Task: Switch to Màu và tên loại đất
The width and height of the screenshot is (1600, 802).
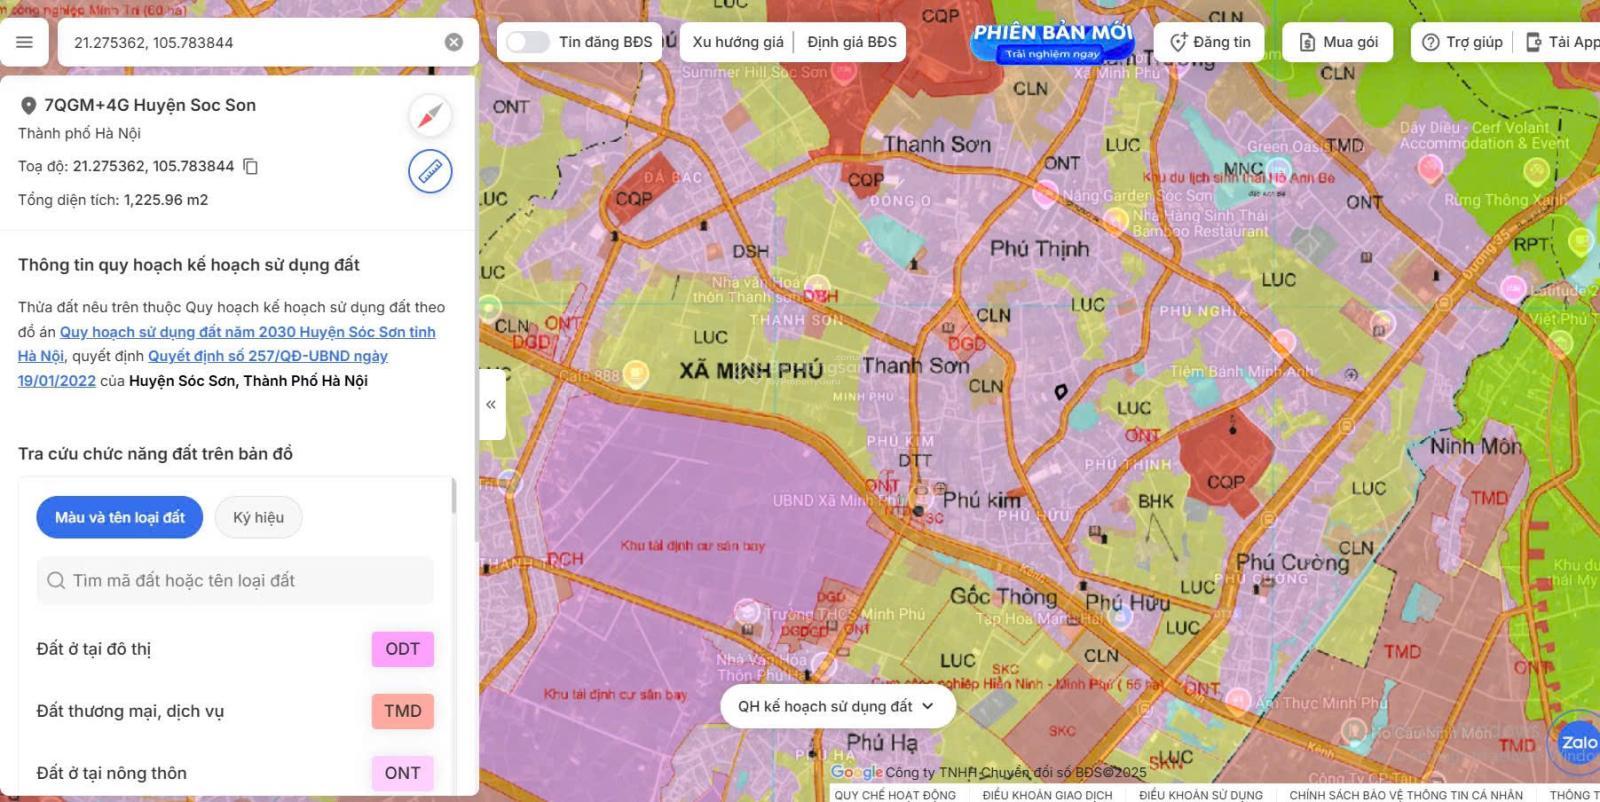Action: [120, 517]
